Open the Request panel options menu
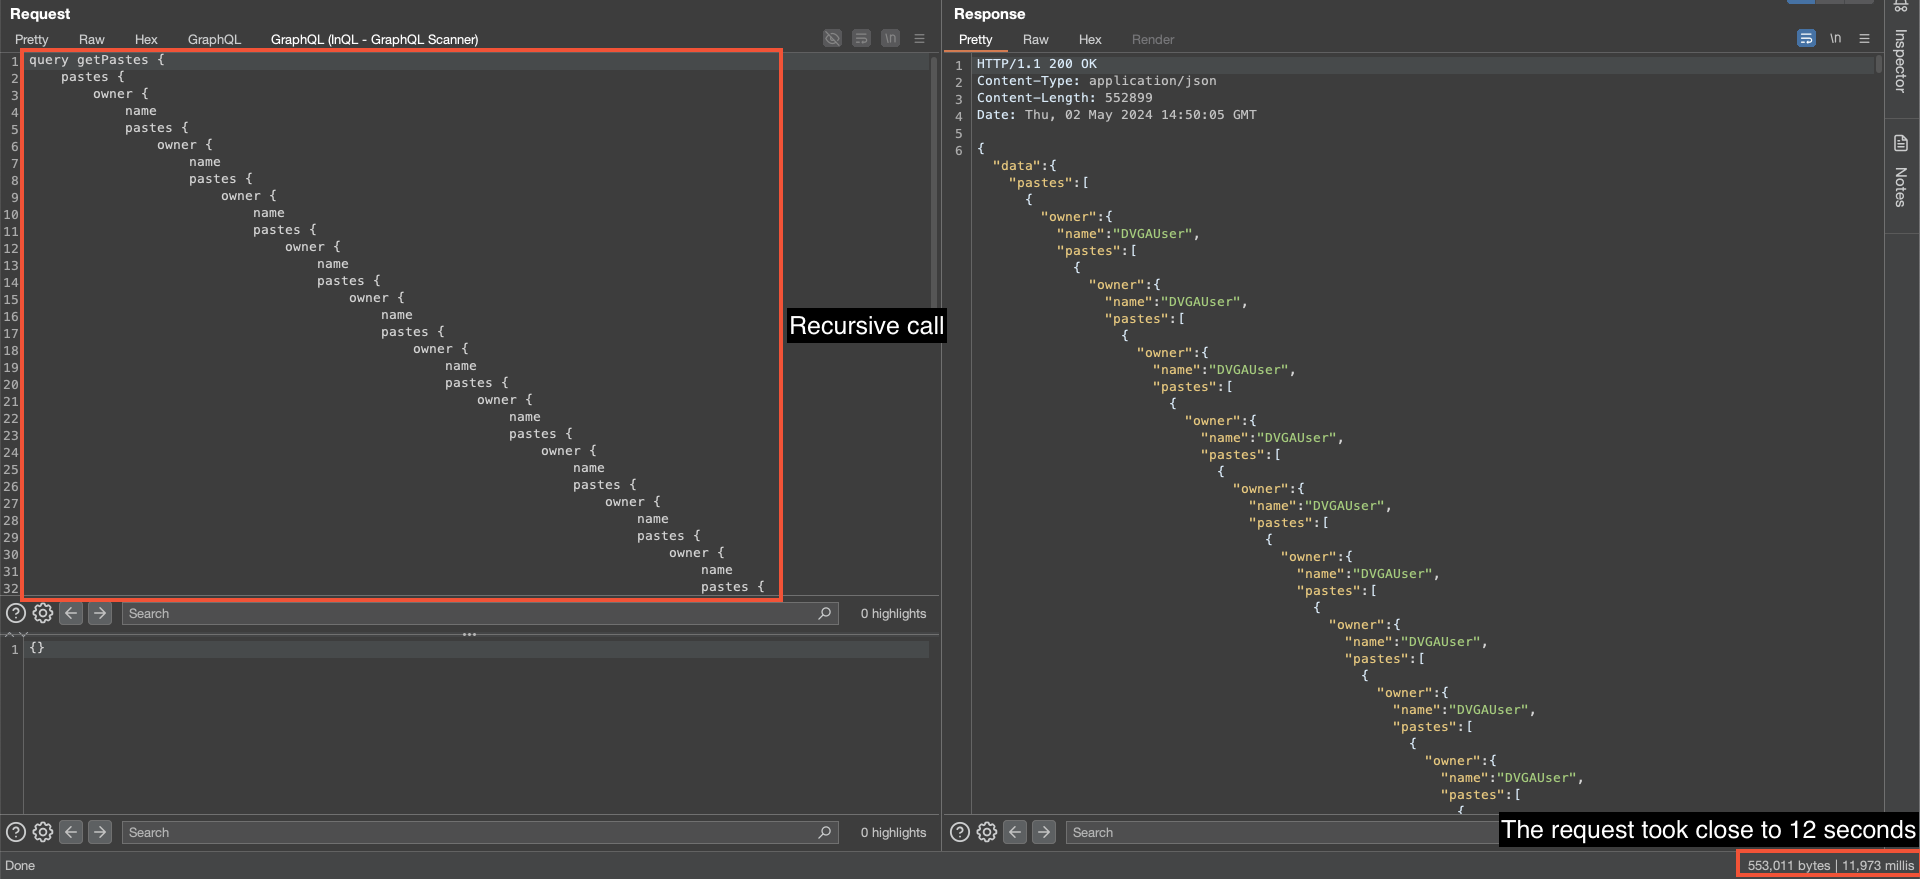This screenshot has width=1920, height=879. [x=919, y=39]
